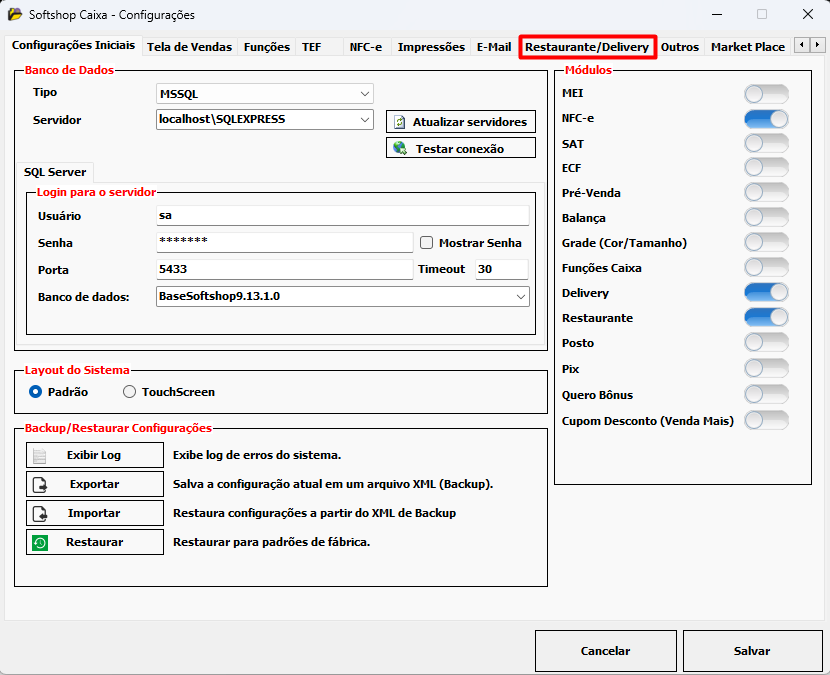Viewport: 830px width, 675px height.
Task: Click the green Restaurar icon
Action: pos(40,542)
